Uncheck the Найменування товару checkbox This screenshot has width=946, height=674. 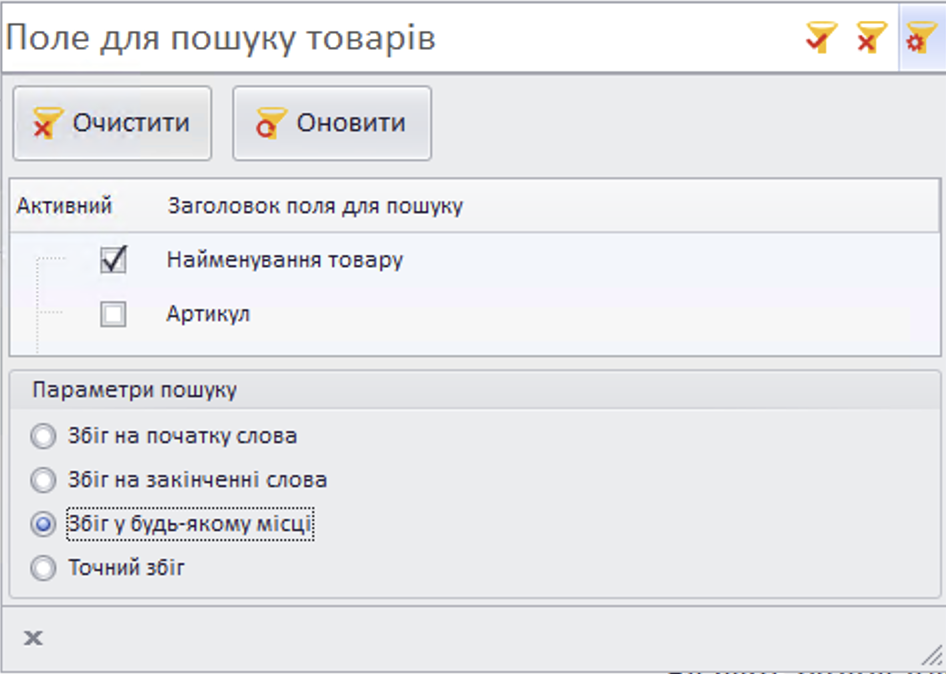point(113,261)
